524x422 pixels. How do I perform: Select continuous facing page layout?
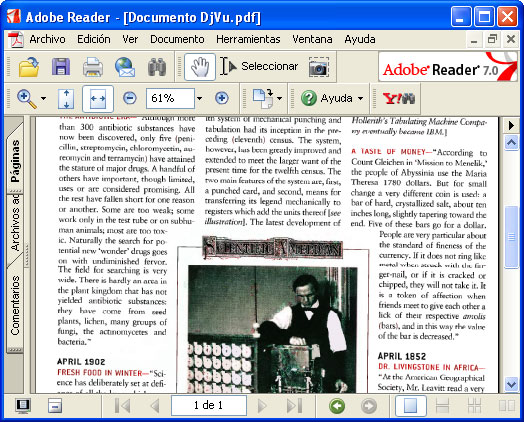[x=475, y=406]
